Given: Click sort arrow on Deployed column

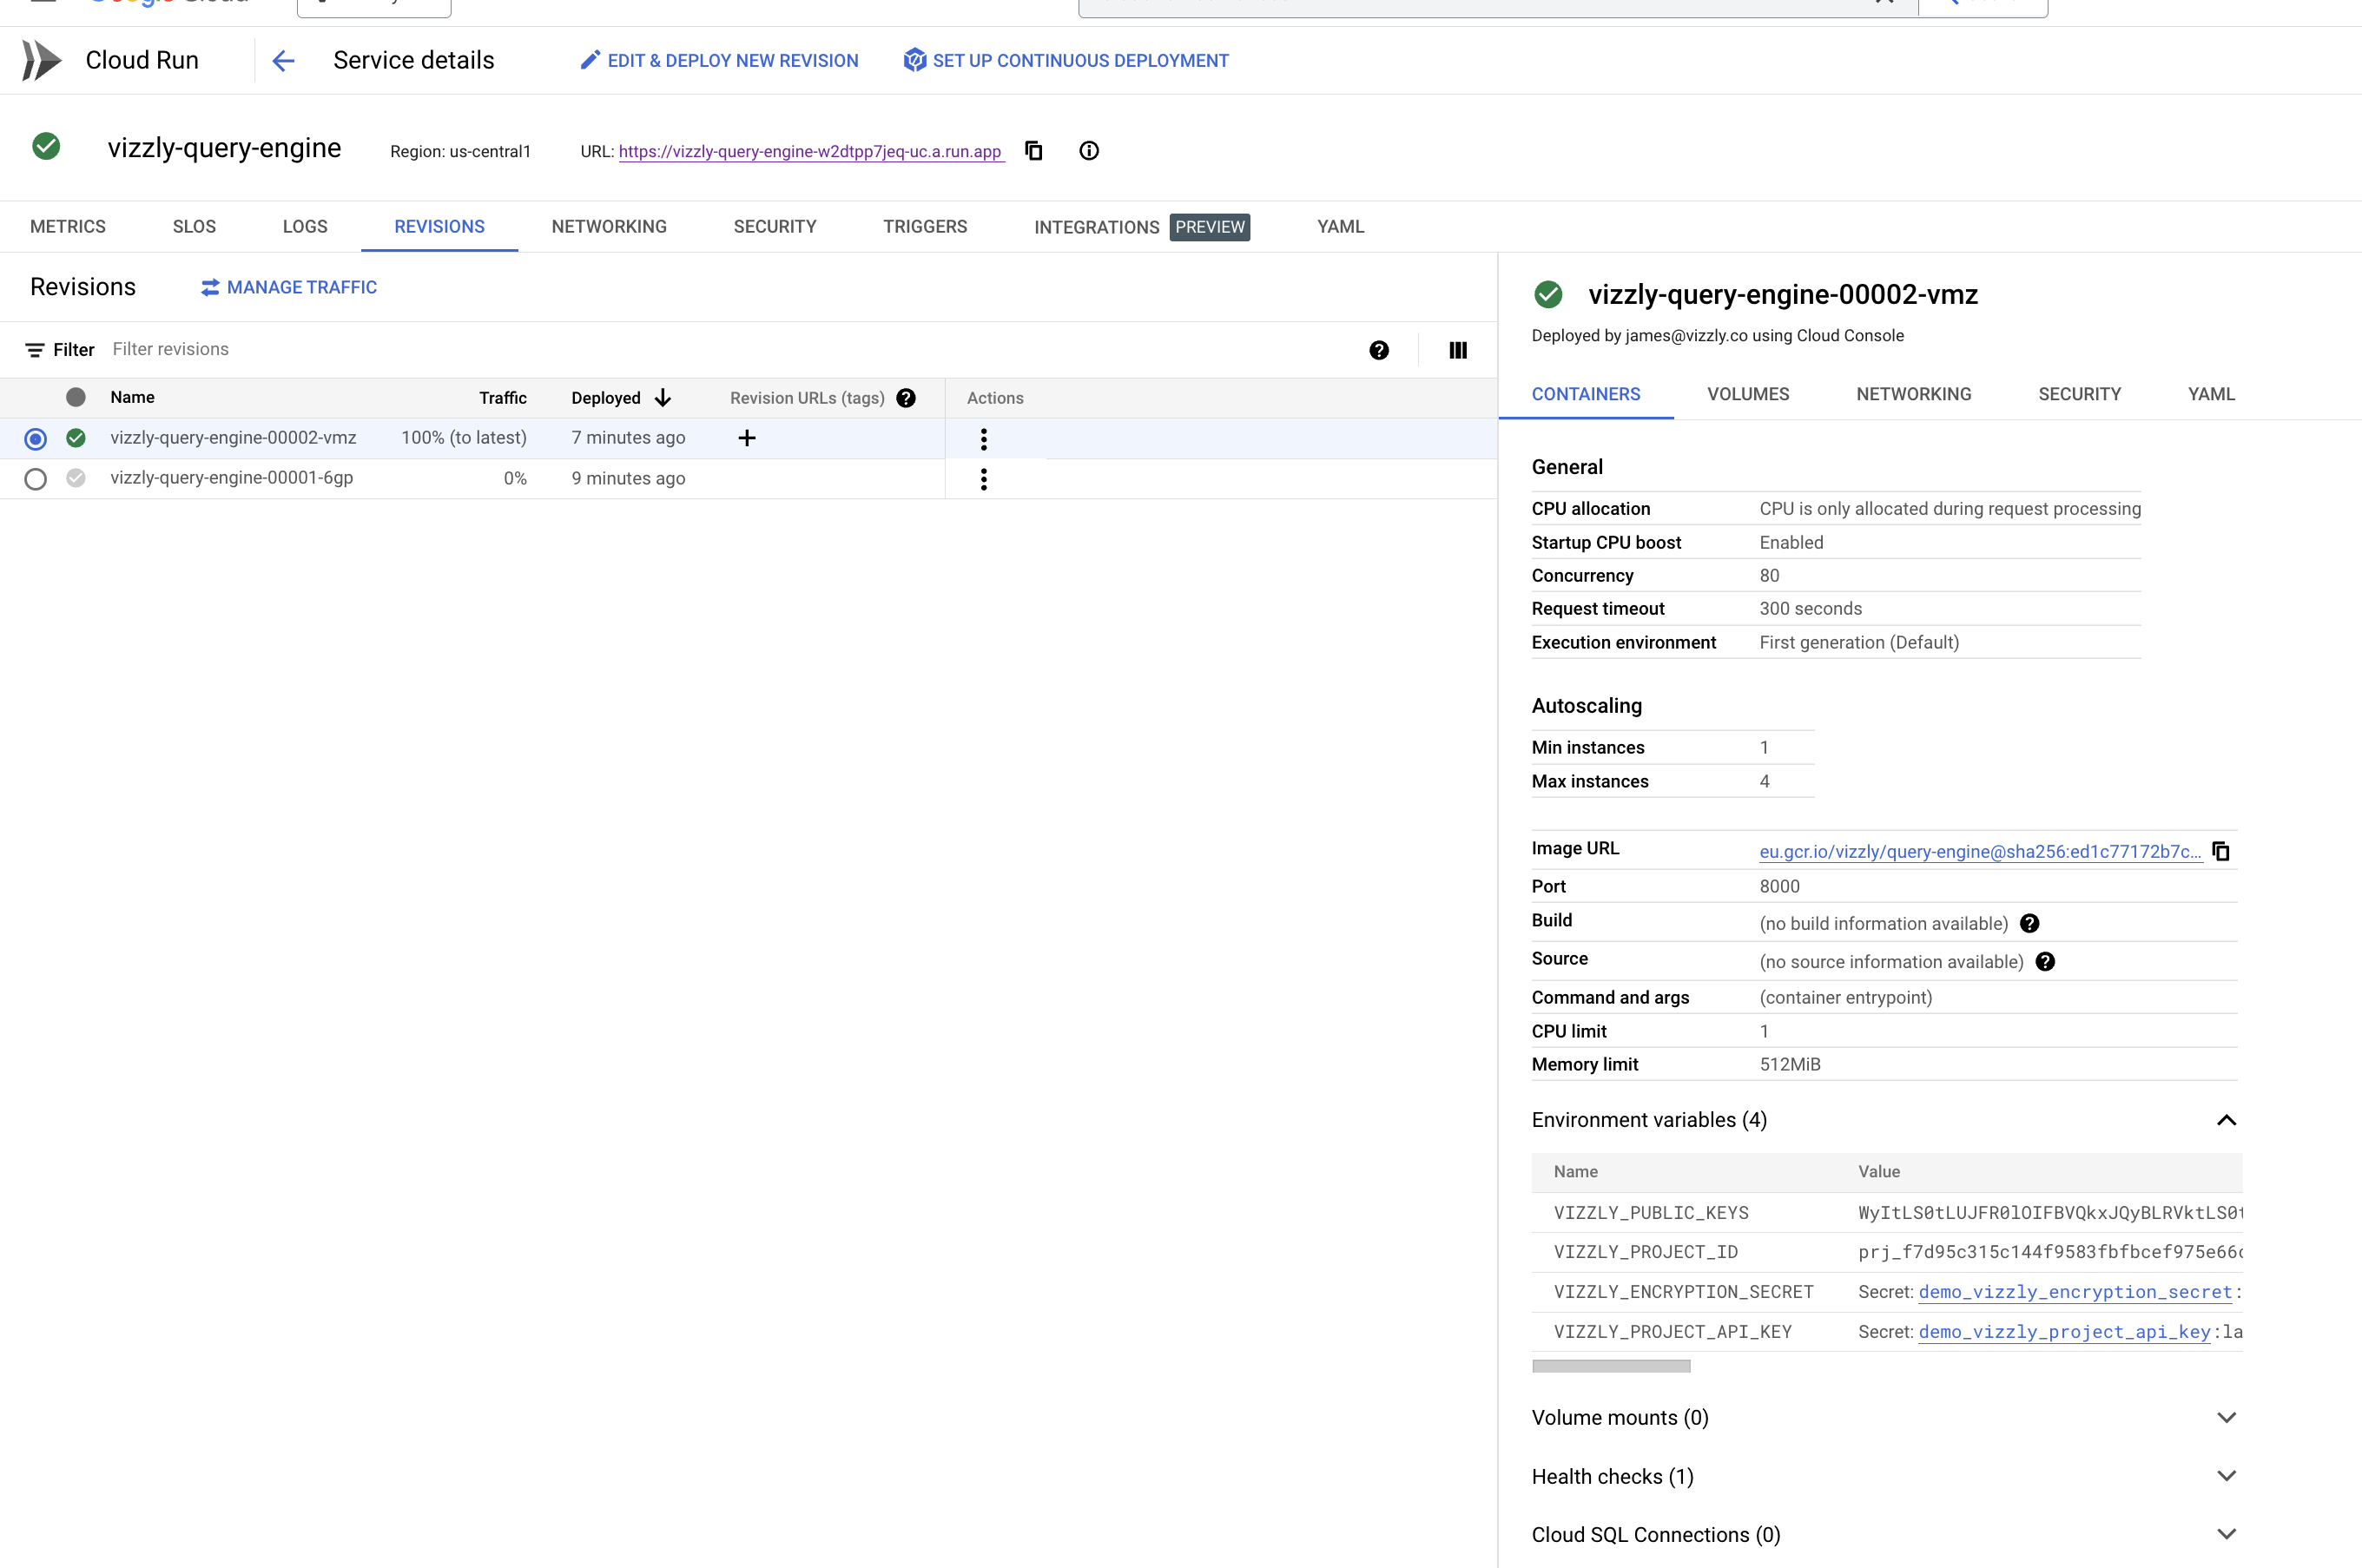Looking at the screenshot, I should tap(662, 398).
